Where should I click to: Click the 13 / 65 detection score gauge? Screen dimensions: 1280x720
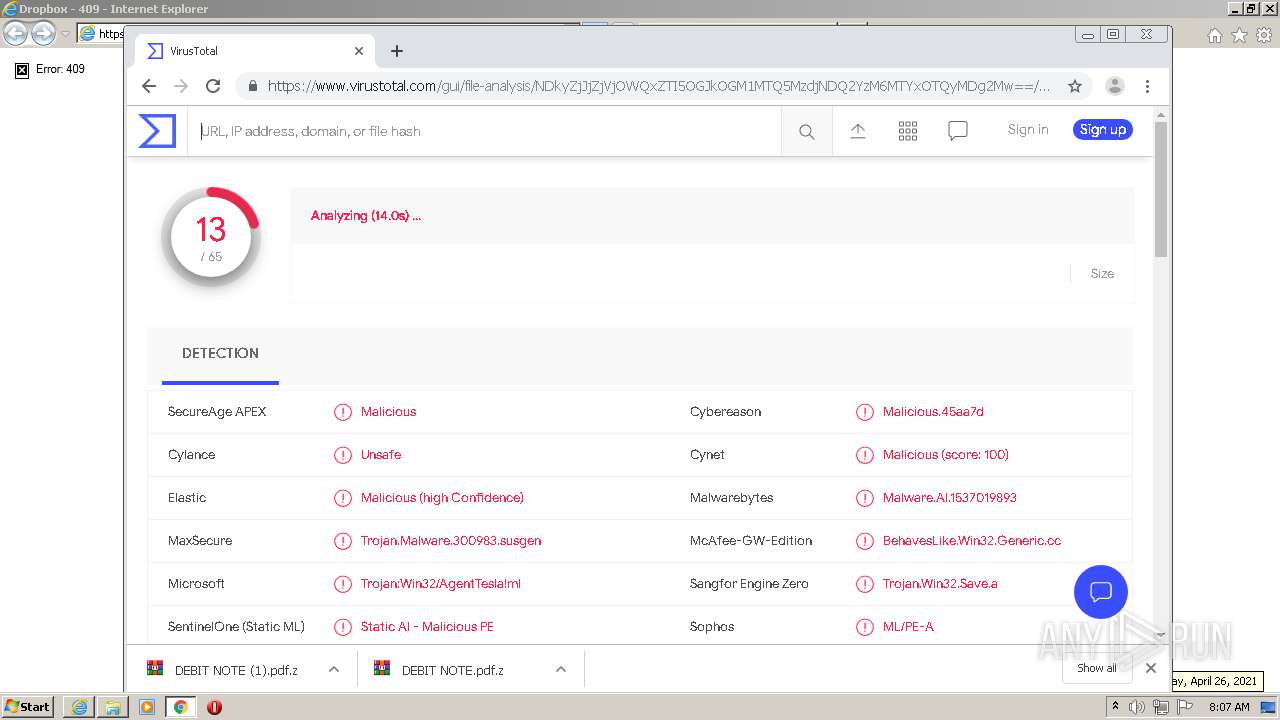[211, 237]
